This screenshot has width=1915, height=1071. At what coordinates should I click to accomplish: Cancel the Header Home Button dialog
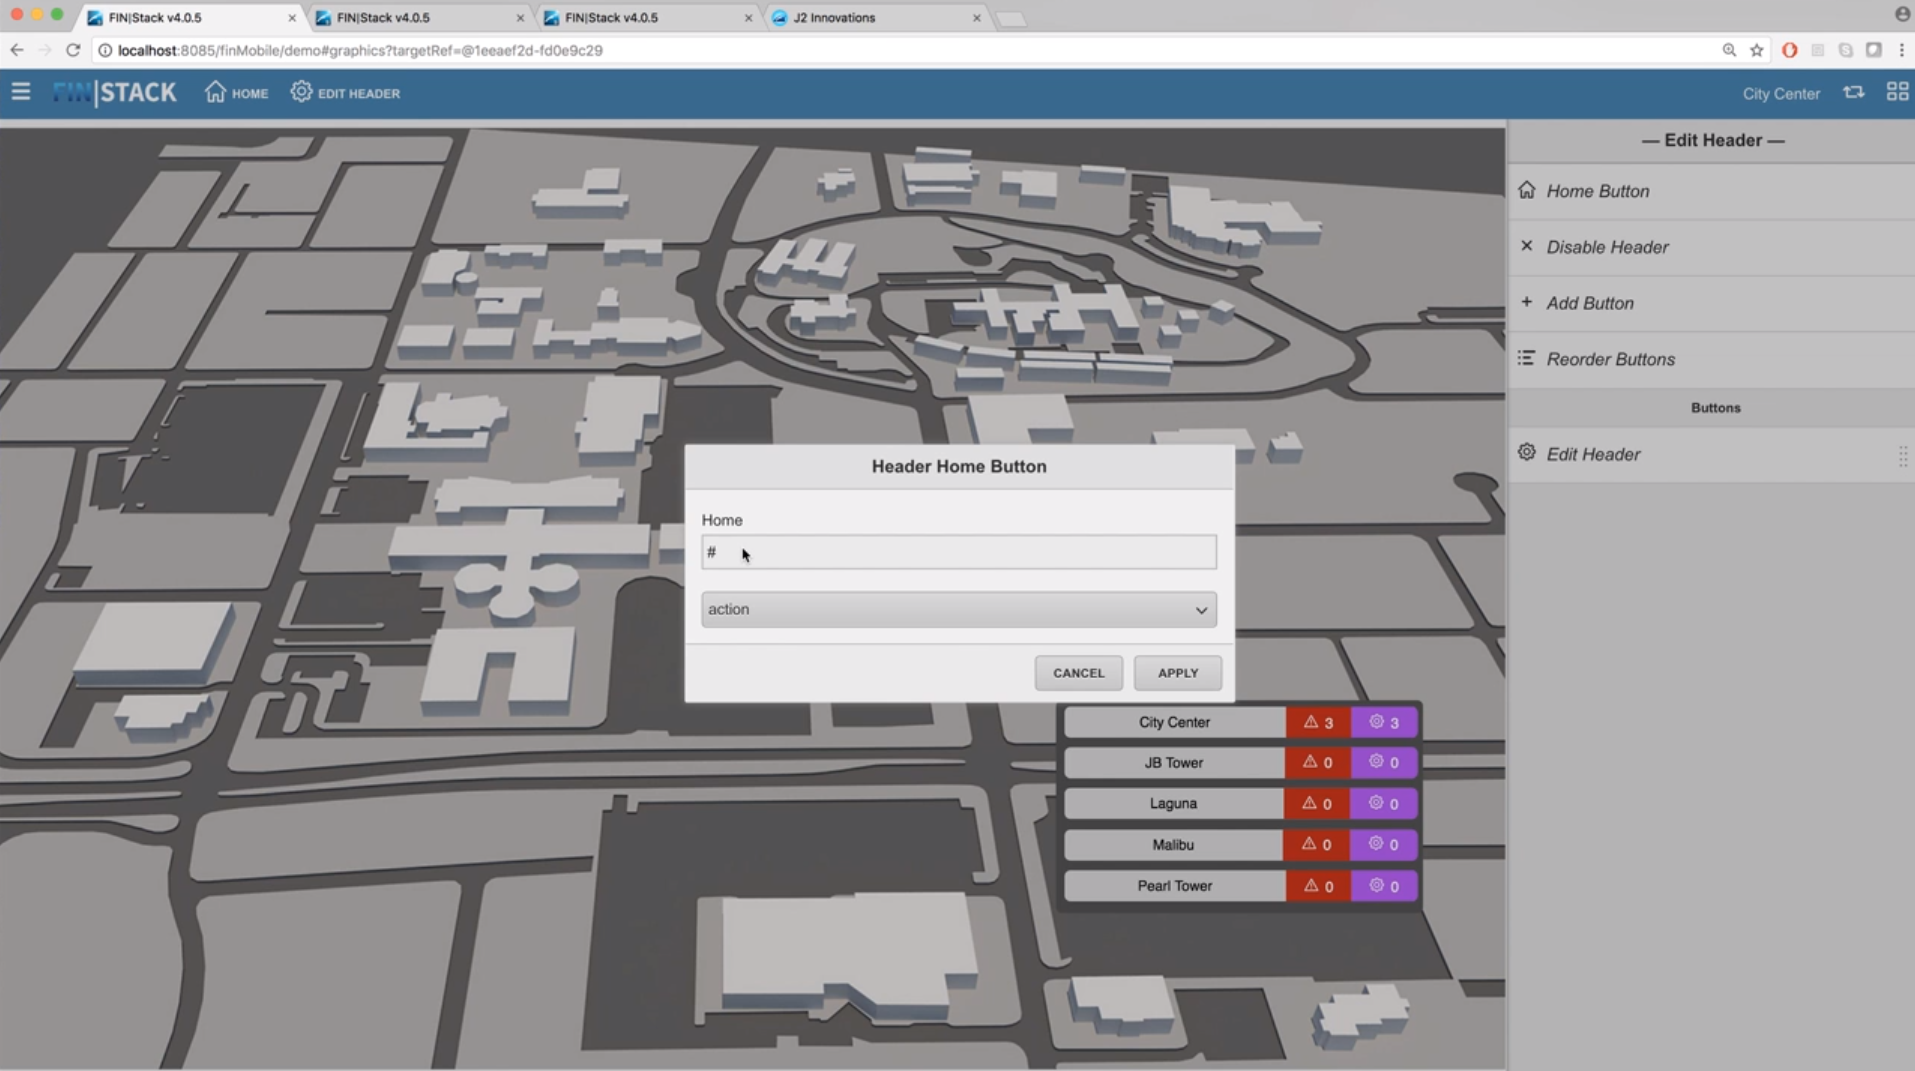1078,673
